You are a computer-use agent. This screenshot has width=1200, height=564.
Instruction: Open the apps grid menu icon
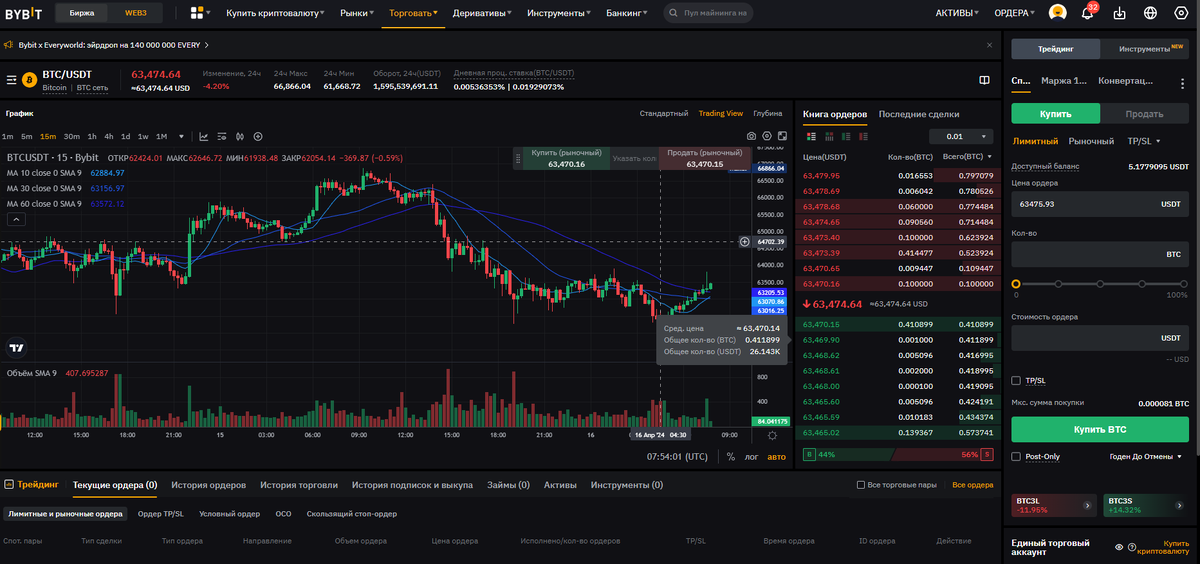click(x=196, y=13)
